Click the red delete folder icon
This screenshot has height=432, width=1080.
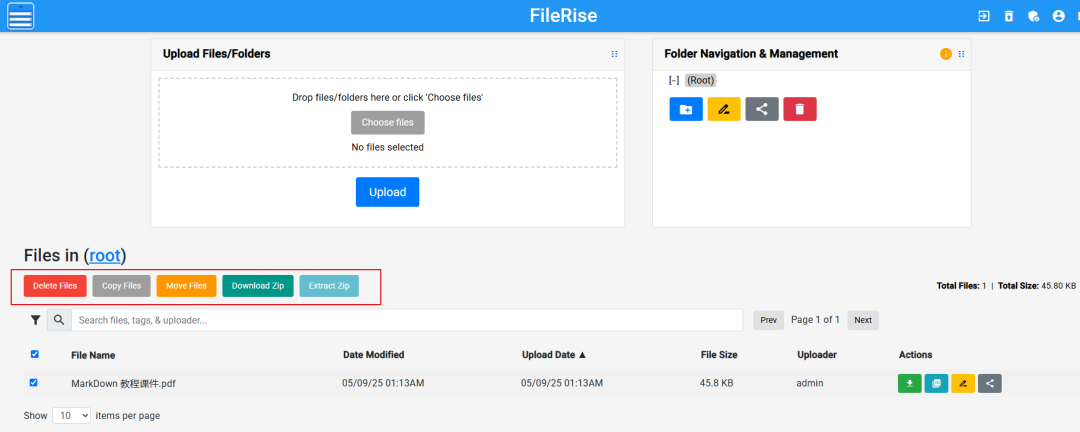[x=800, y=109]
